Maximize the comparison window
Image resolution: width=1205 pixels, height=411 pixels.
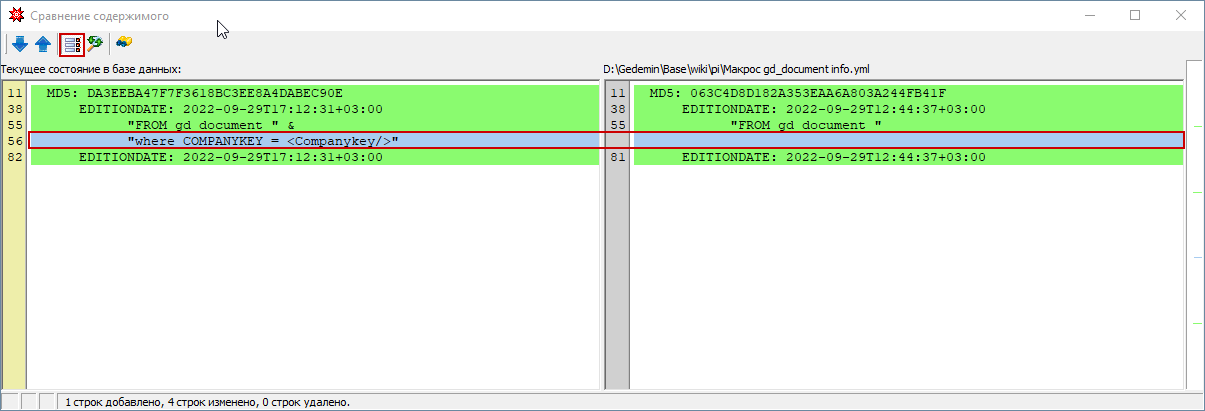(x=1135, y=16)
